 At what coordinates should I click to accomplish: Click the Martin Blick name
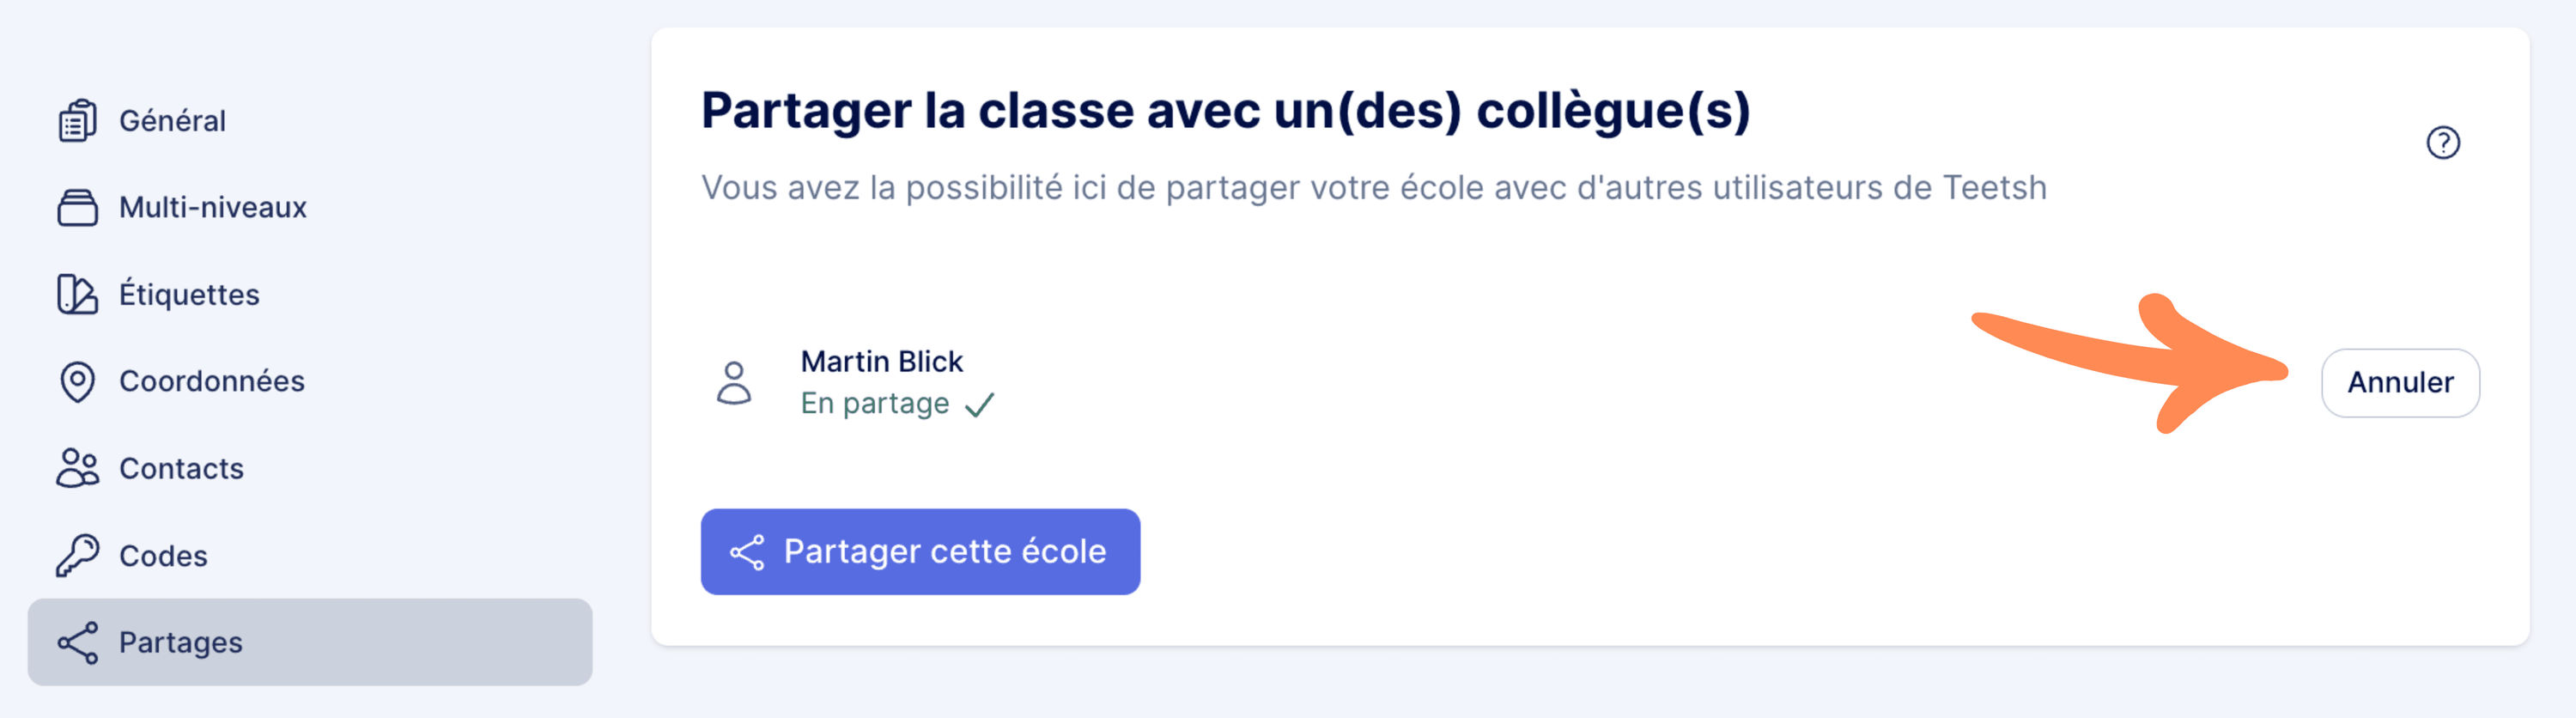(881, 361)
